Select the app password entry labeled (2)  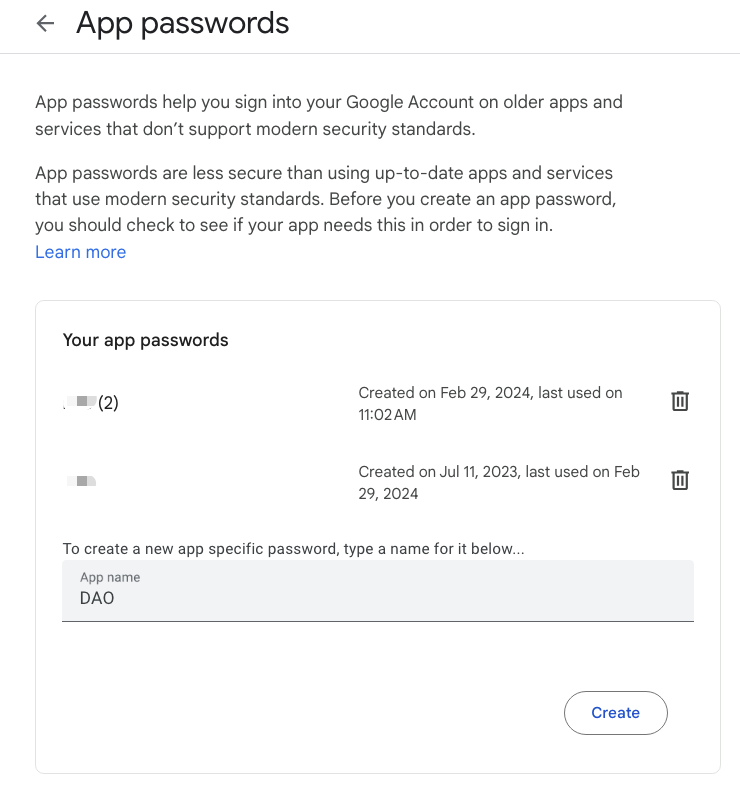coord(91,403)
